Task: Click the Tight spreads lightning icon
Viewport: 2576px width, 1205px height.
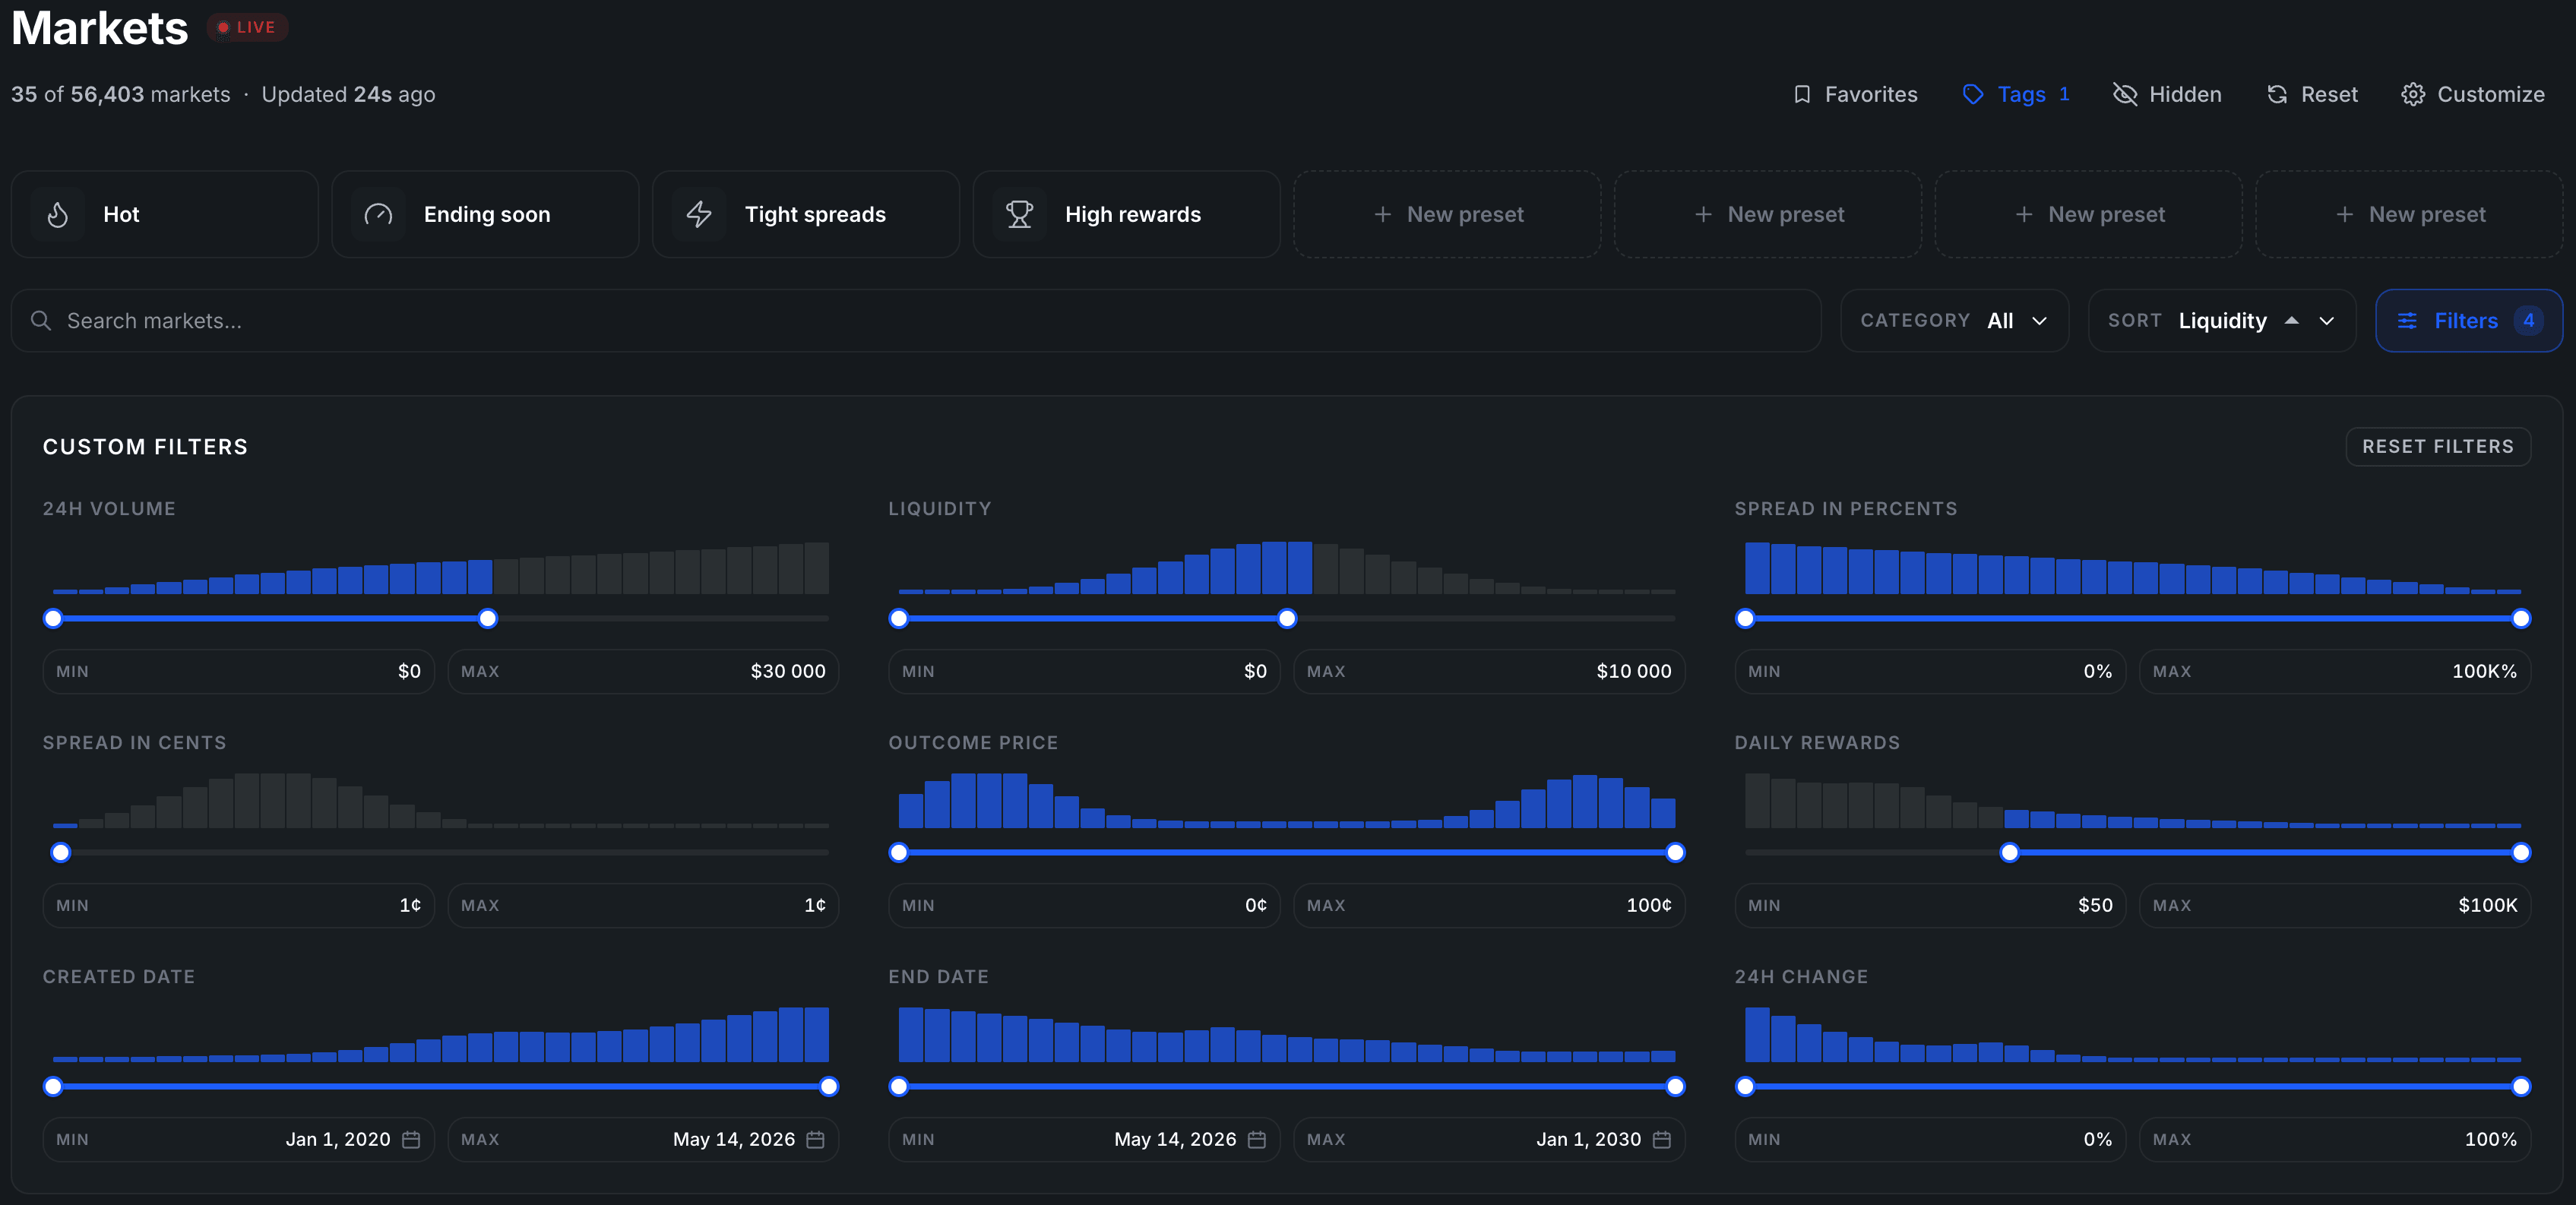Action: click(x=699, y=214)
